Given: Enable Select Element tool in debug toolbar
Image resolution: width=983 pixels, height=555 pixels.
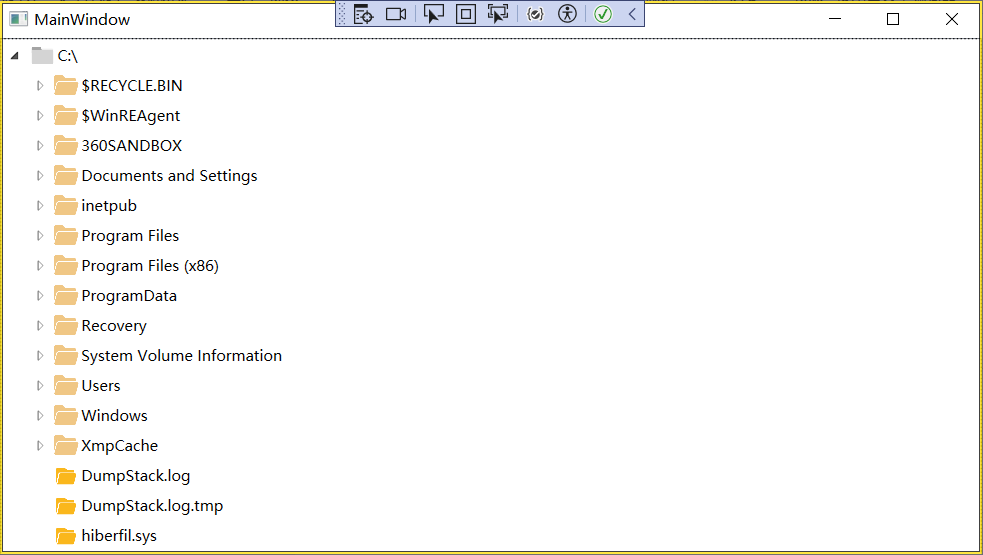Looking at the screenshot, I should [x=433, y=14].
